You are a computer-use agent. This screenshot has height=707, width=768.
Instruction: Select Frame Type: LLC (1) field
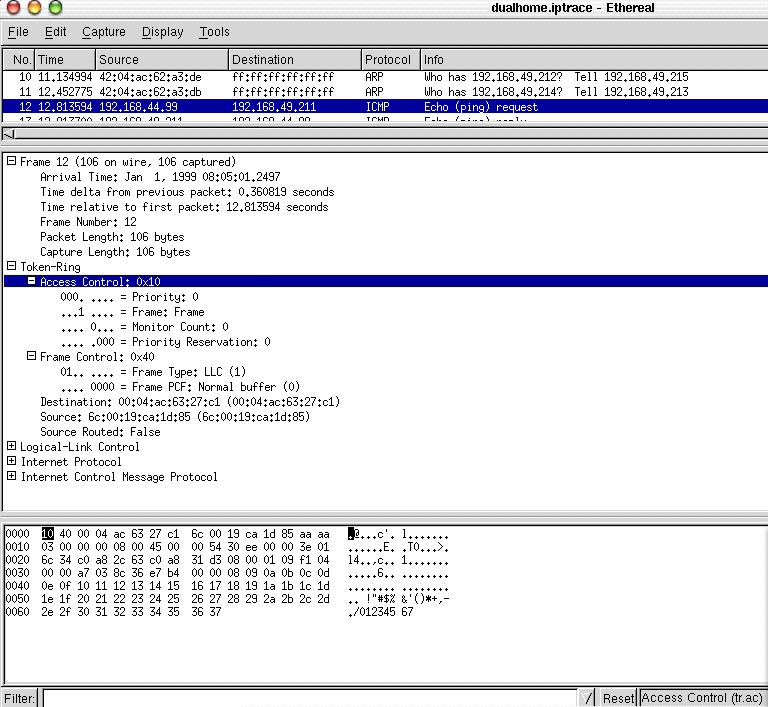tap(153, 372)
